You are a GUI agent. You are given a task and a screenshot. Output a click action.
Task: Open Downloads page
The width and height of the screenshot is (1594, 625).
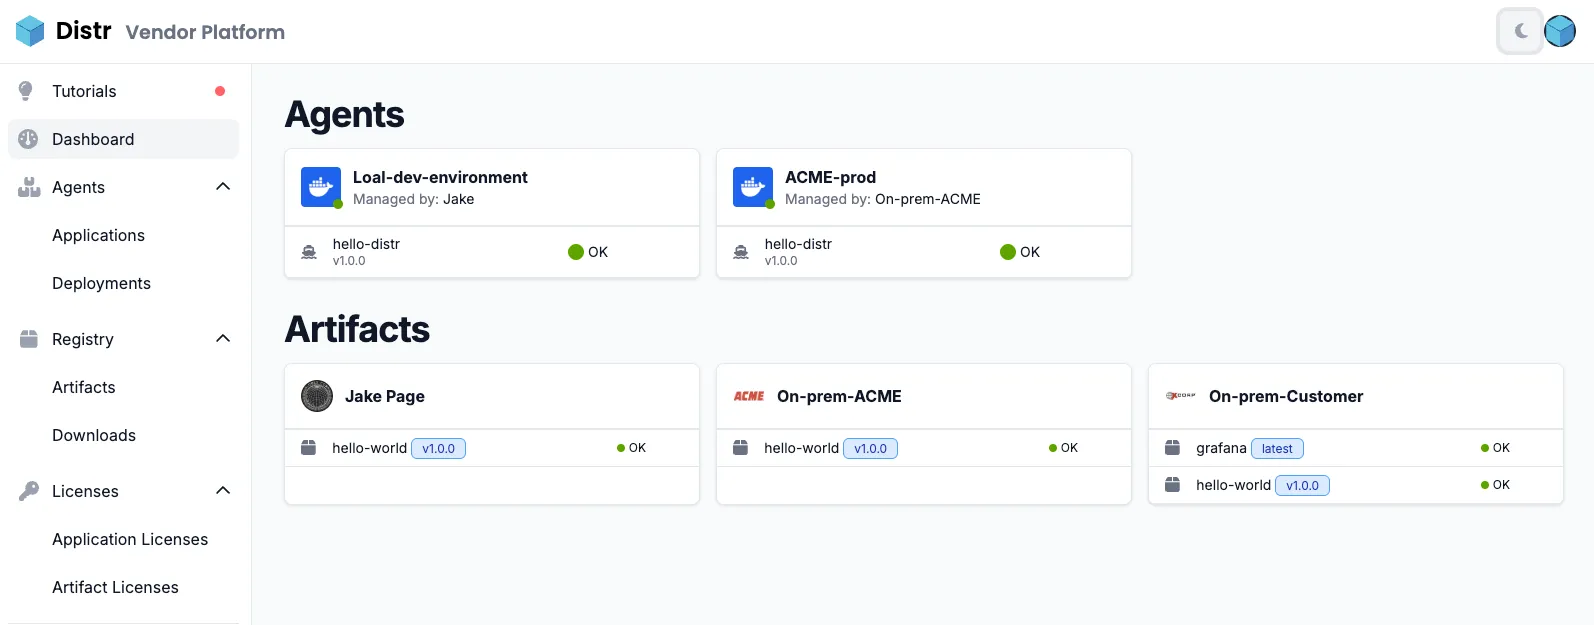pos(94,435)
